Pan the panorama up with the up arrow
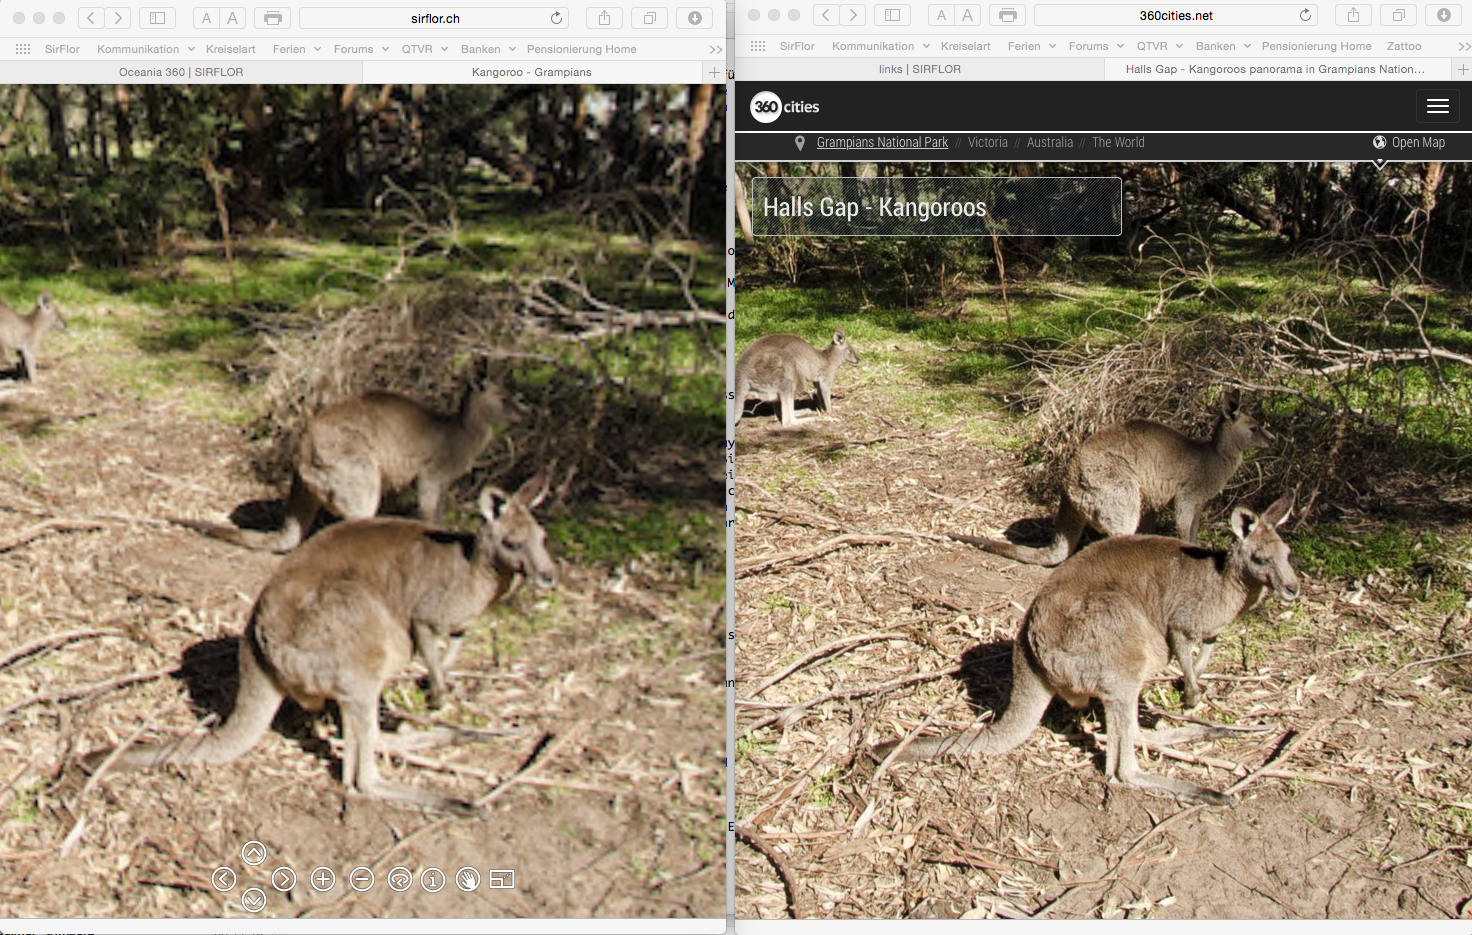Image resolution: width=1472 pixels, height=935 pixels. click(x=254, y=853)
